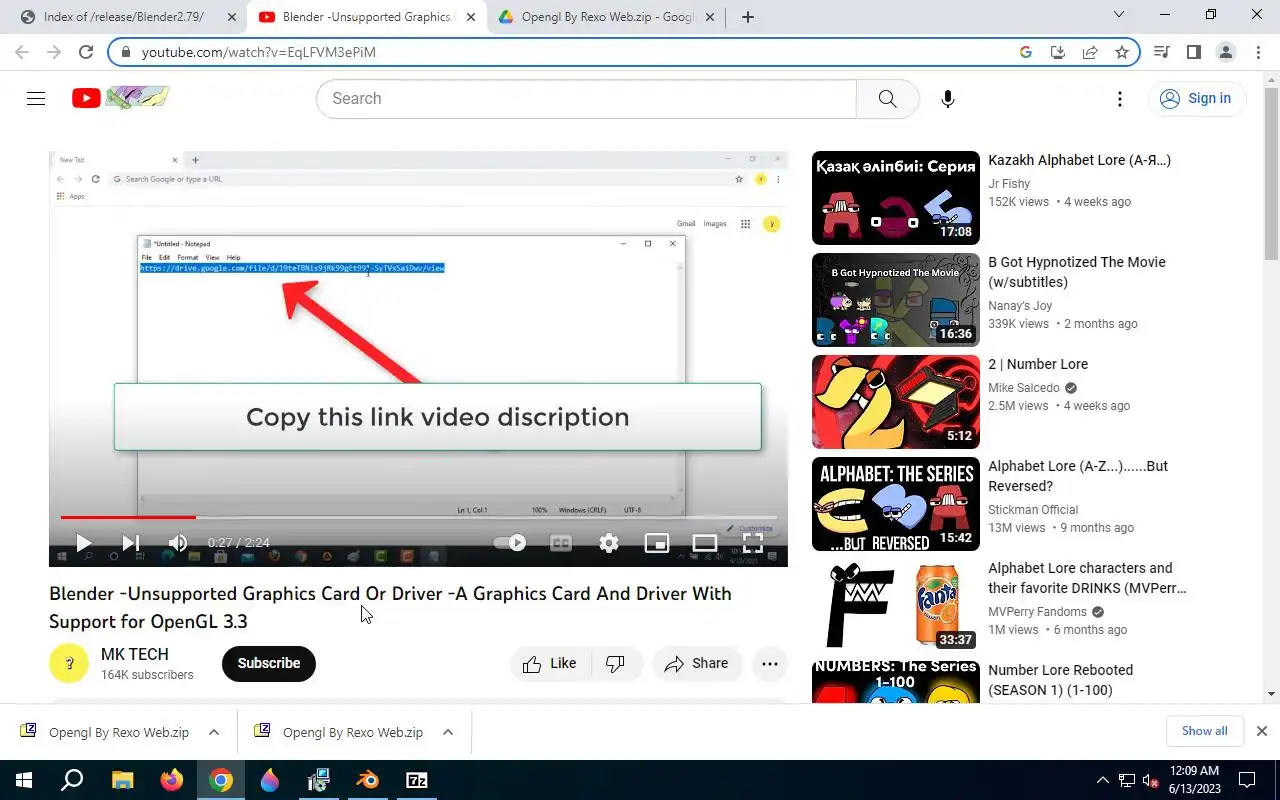Toggle Chrome side panel
This screenshot has width=1280, height=800.
[1193, 52]
